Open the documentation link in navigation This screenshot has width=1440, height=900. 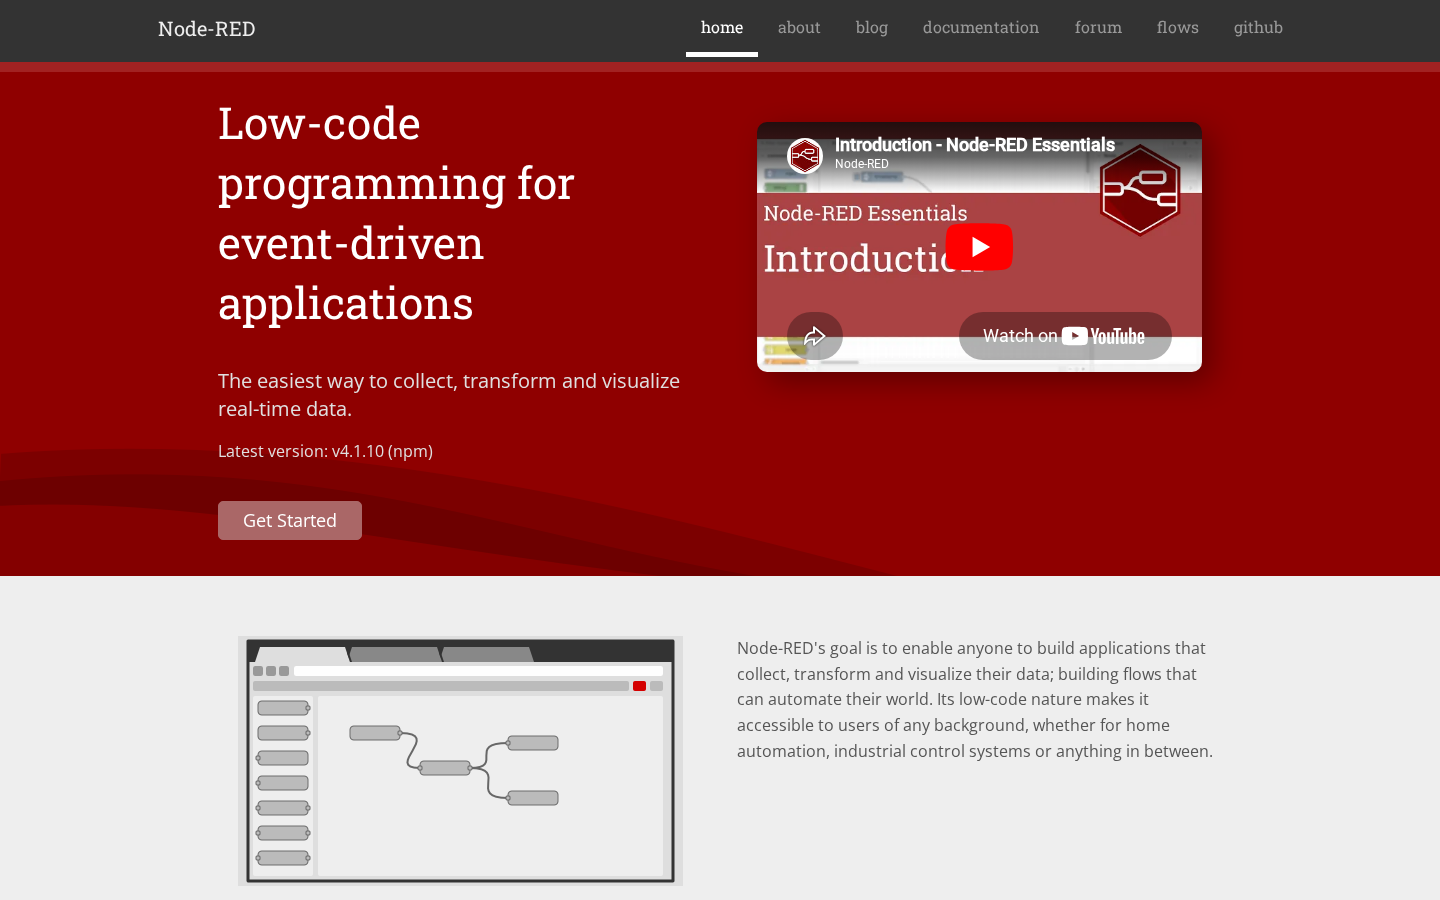[981, 28]
